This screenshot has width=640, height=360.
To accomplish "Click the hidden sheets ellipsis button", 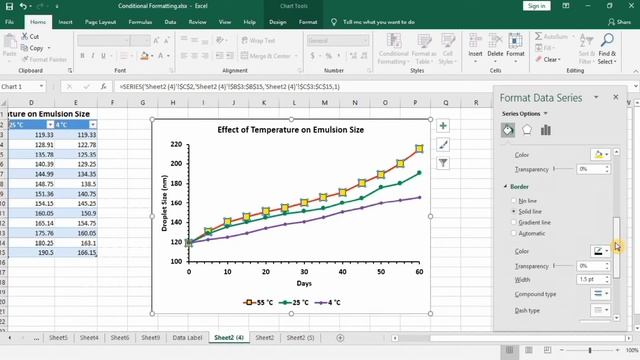I will (36, 338).
